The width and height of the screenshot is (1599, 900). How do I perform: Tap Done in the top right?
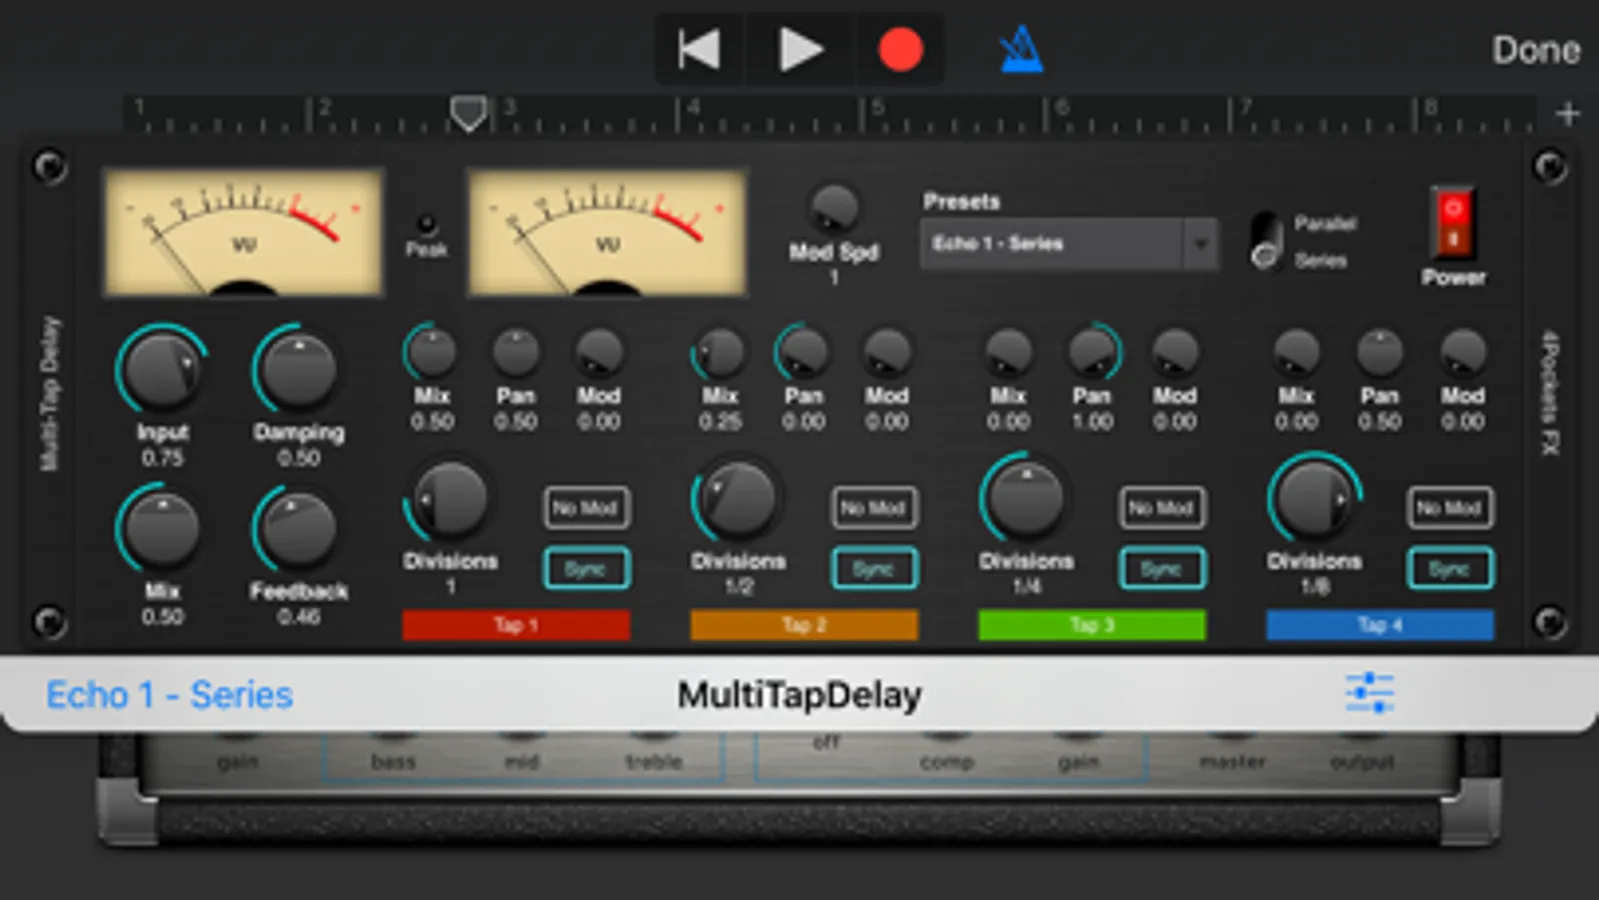[1536, 50]
